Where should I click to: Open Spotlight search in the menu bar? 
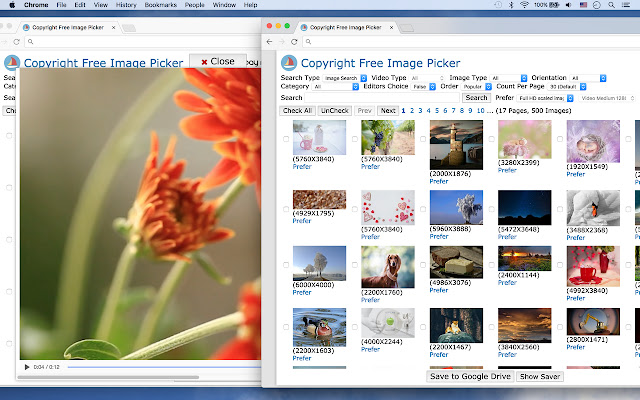click(x=611, y=5)
